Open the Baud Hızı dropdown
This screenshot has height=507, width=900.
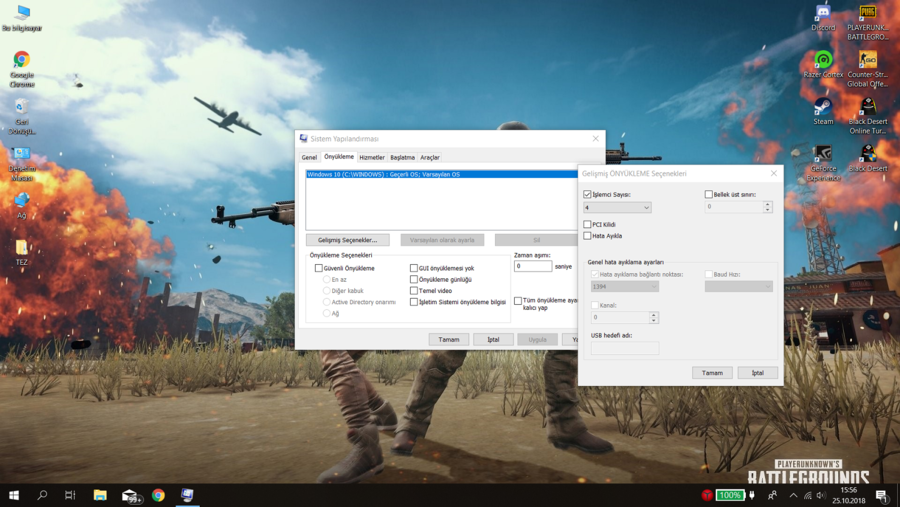point(739,286)
